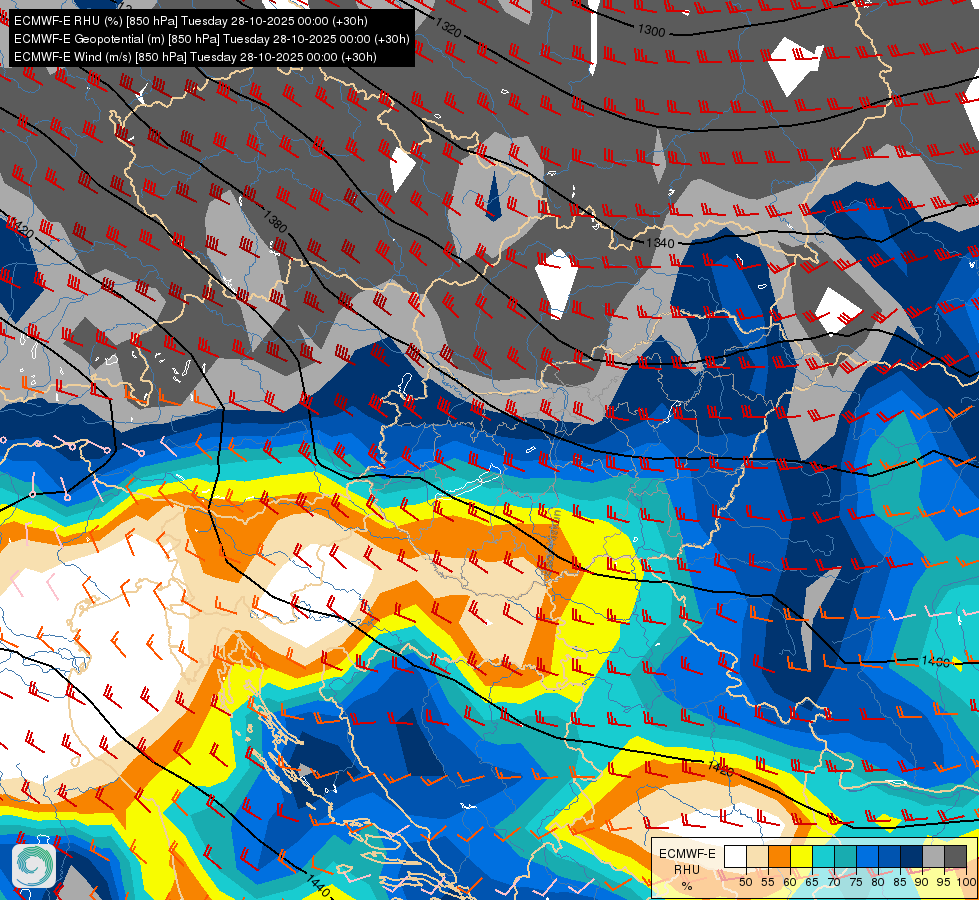979x900 pixels.
Task: Click the legend tick value 55
Action: point(767,882)
